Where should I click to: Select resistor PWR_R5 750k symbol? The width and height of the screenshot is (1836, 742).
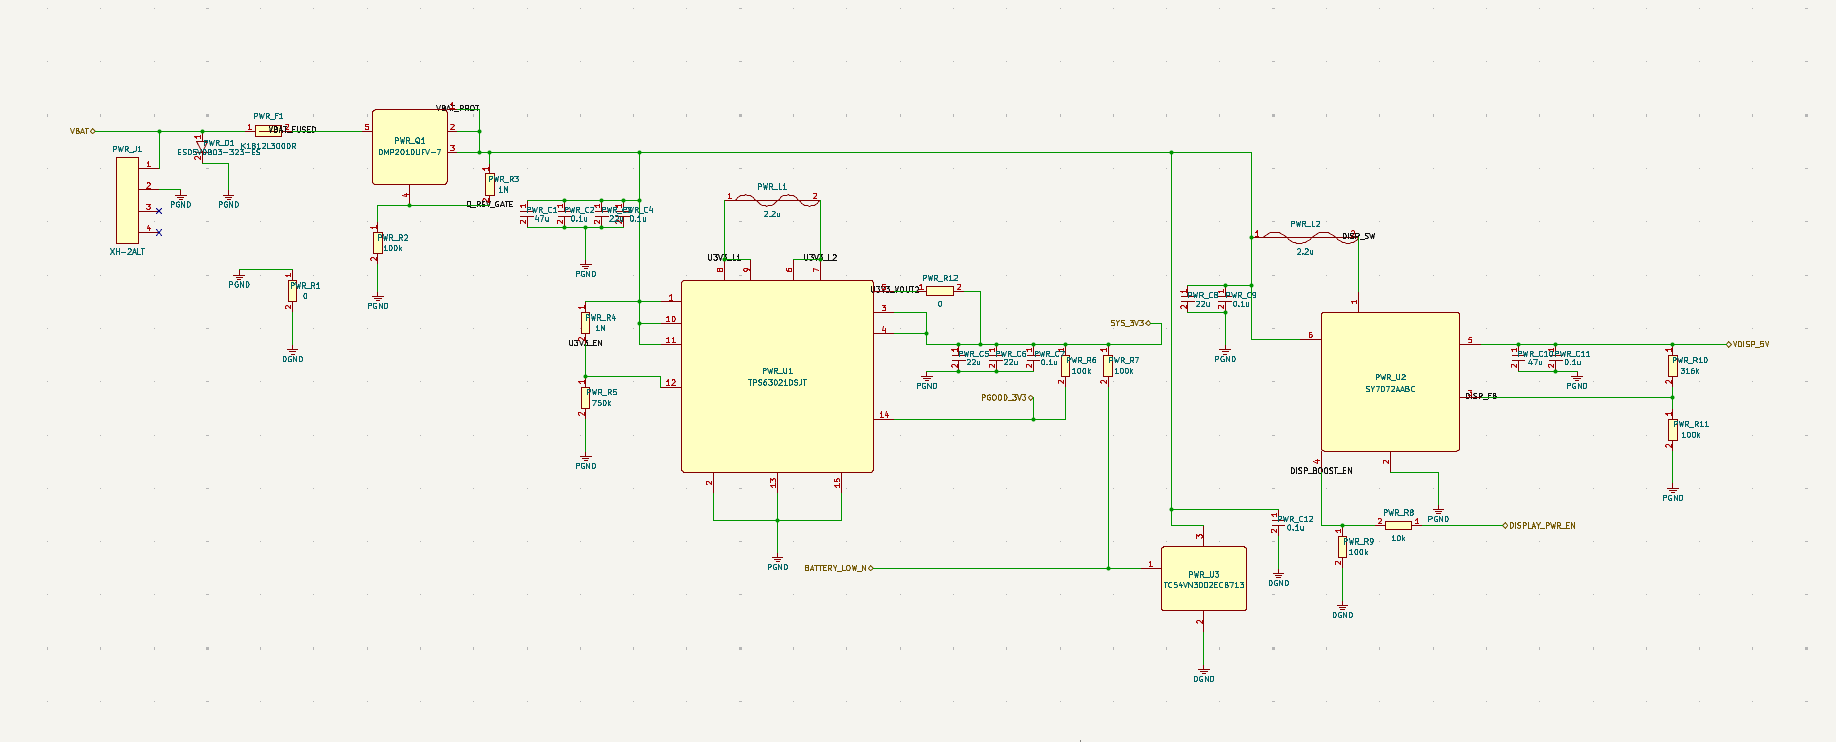(x=585, y=397)
